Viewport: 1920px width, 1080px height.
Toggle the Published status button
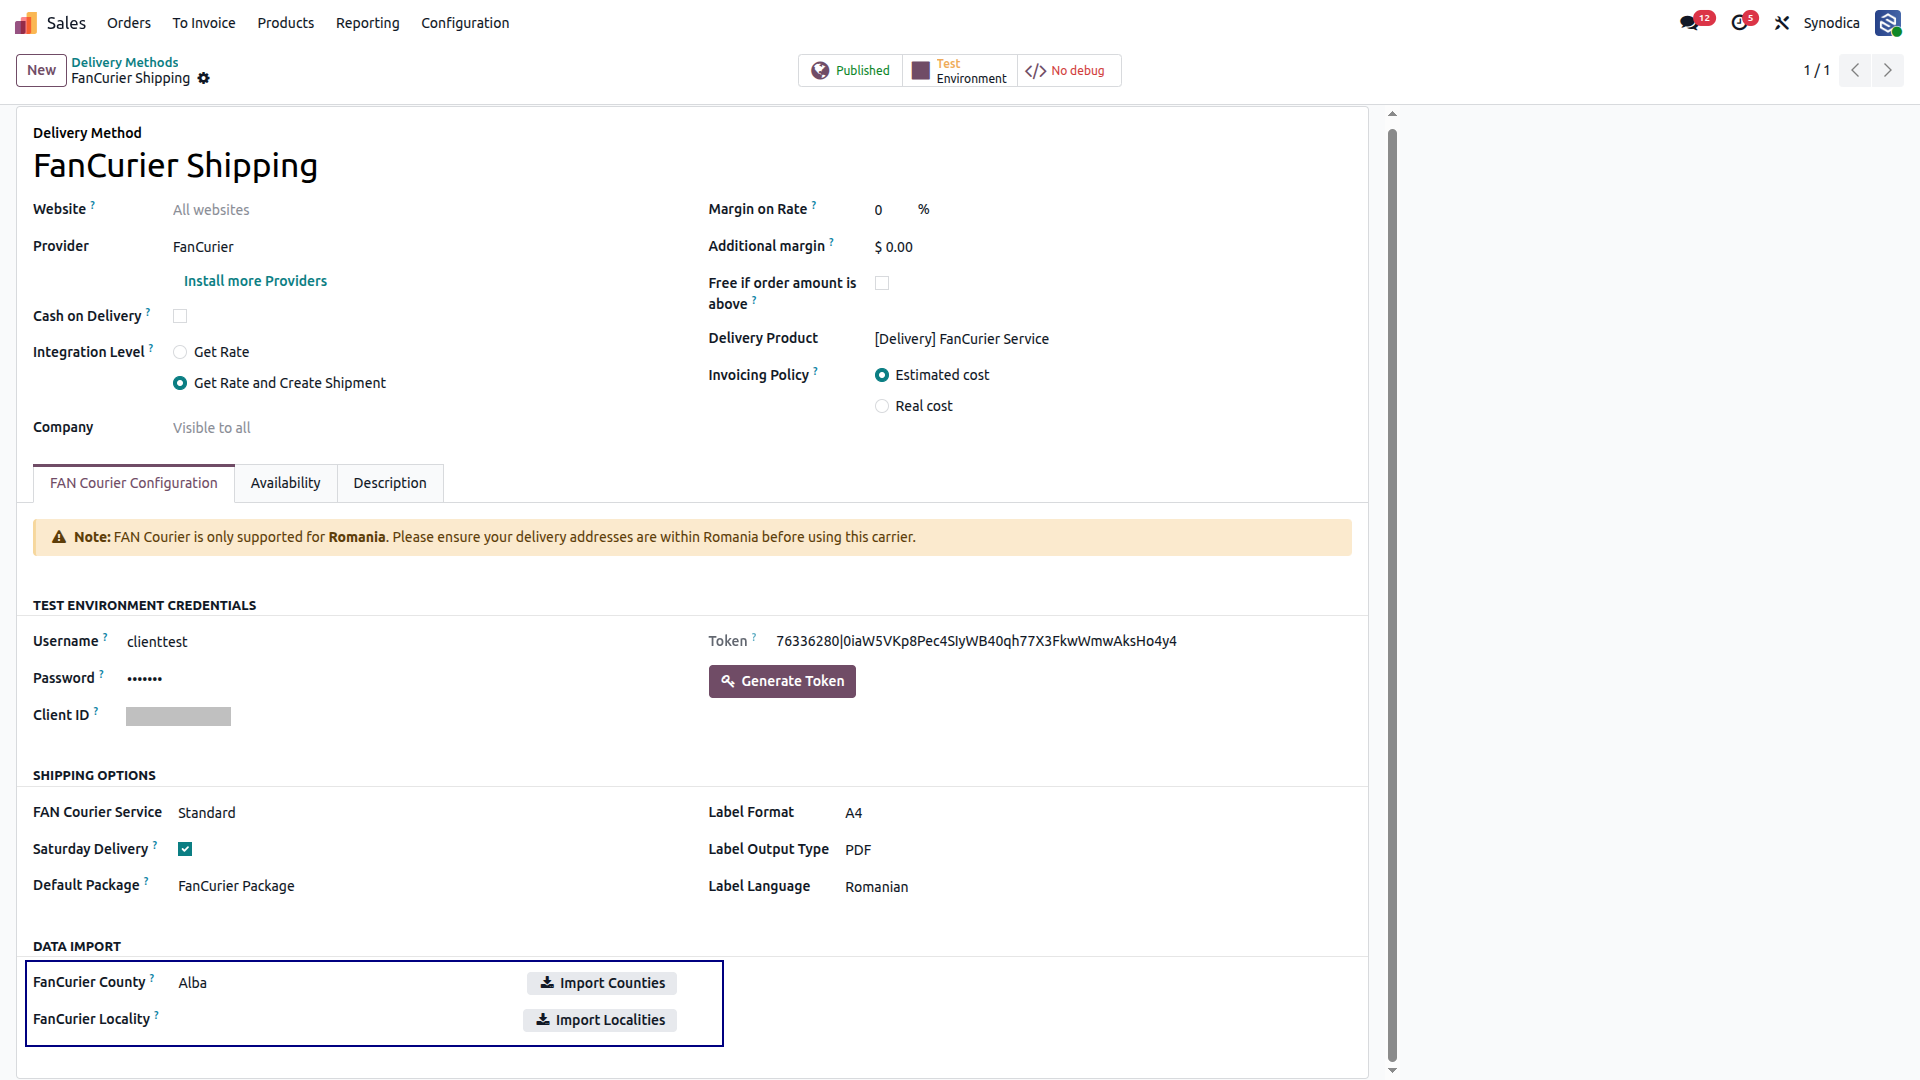coord(850,71)
